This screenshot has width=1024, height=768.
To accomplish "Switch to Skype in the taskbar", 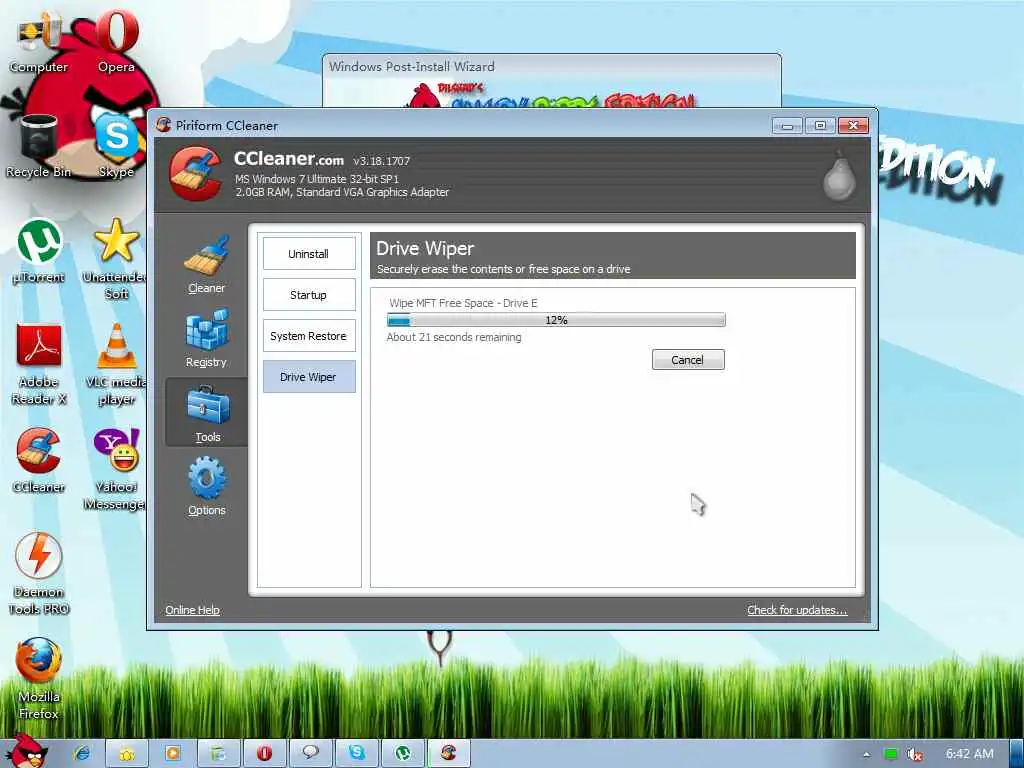I will [357, 753].
